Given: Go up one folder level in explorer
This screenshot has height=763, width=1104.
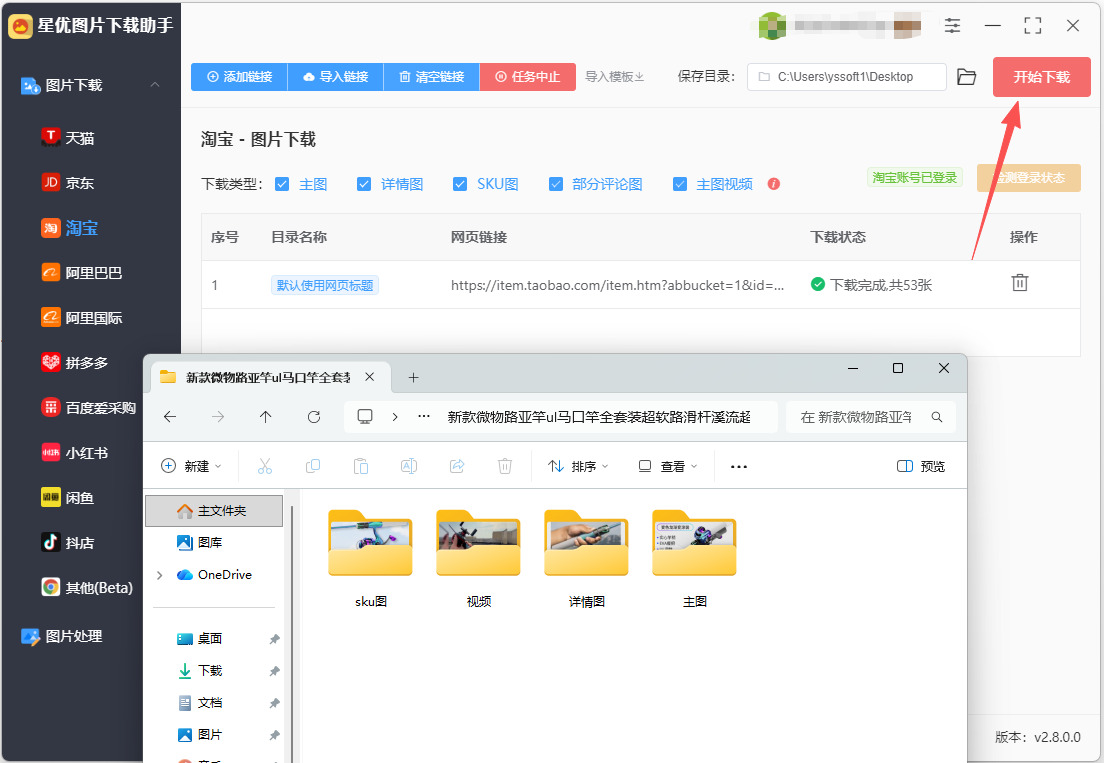Looking at the screenshot, I should click(265, 417).
